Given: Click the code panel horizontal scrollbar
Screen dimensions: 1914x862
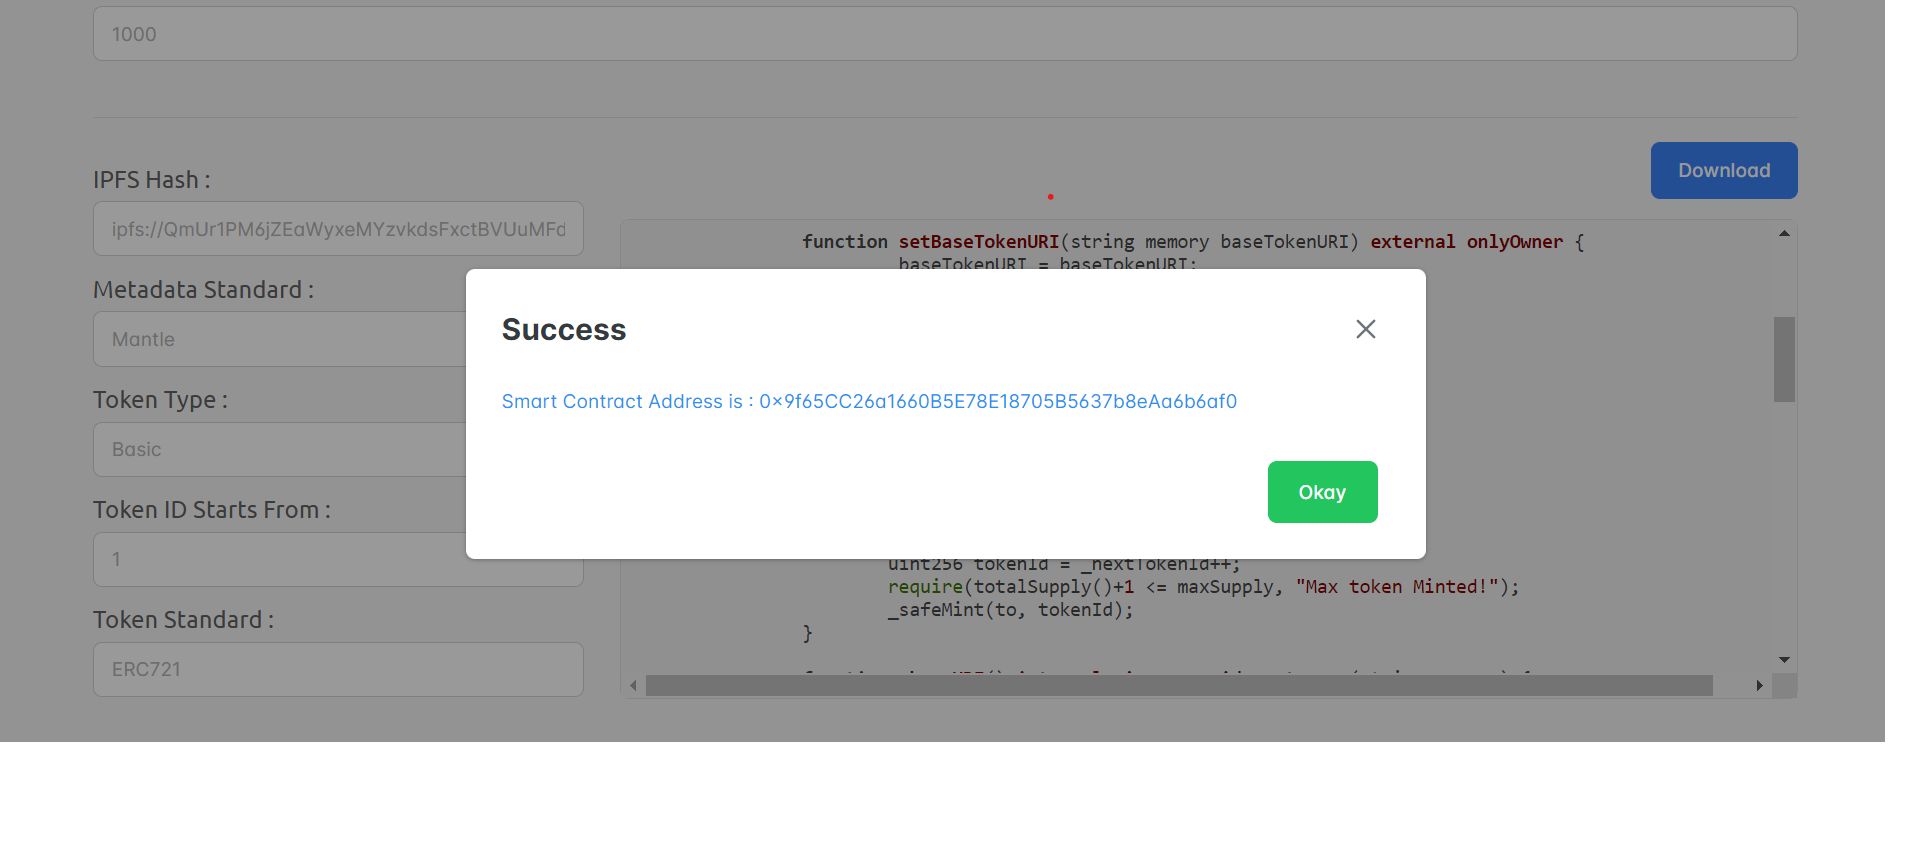Looking at the screenshot, I should pos(1179,685).
